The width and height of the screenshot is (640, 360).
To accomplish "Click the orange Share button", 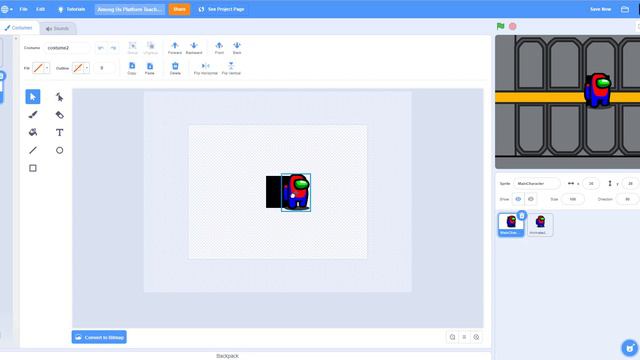I will [179, 9].
